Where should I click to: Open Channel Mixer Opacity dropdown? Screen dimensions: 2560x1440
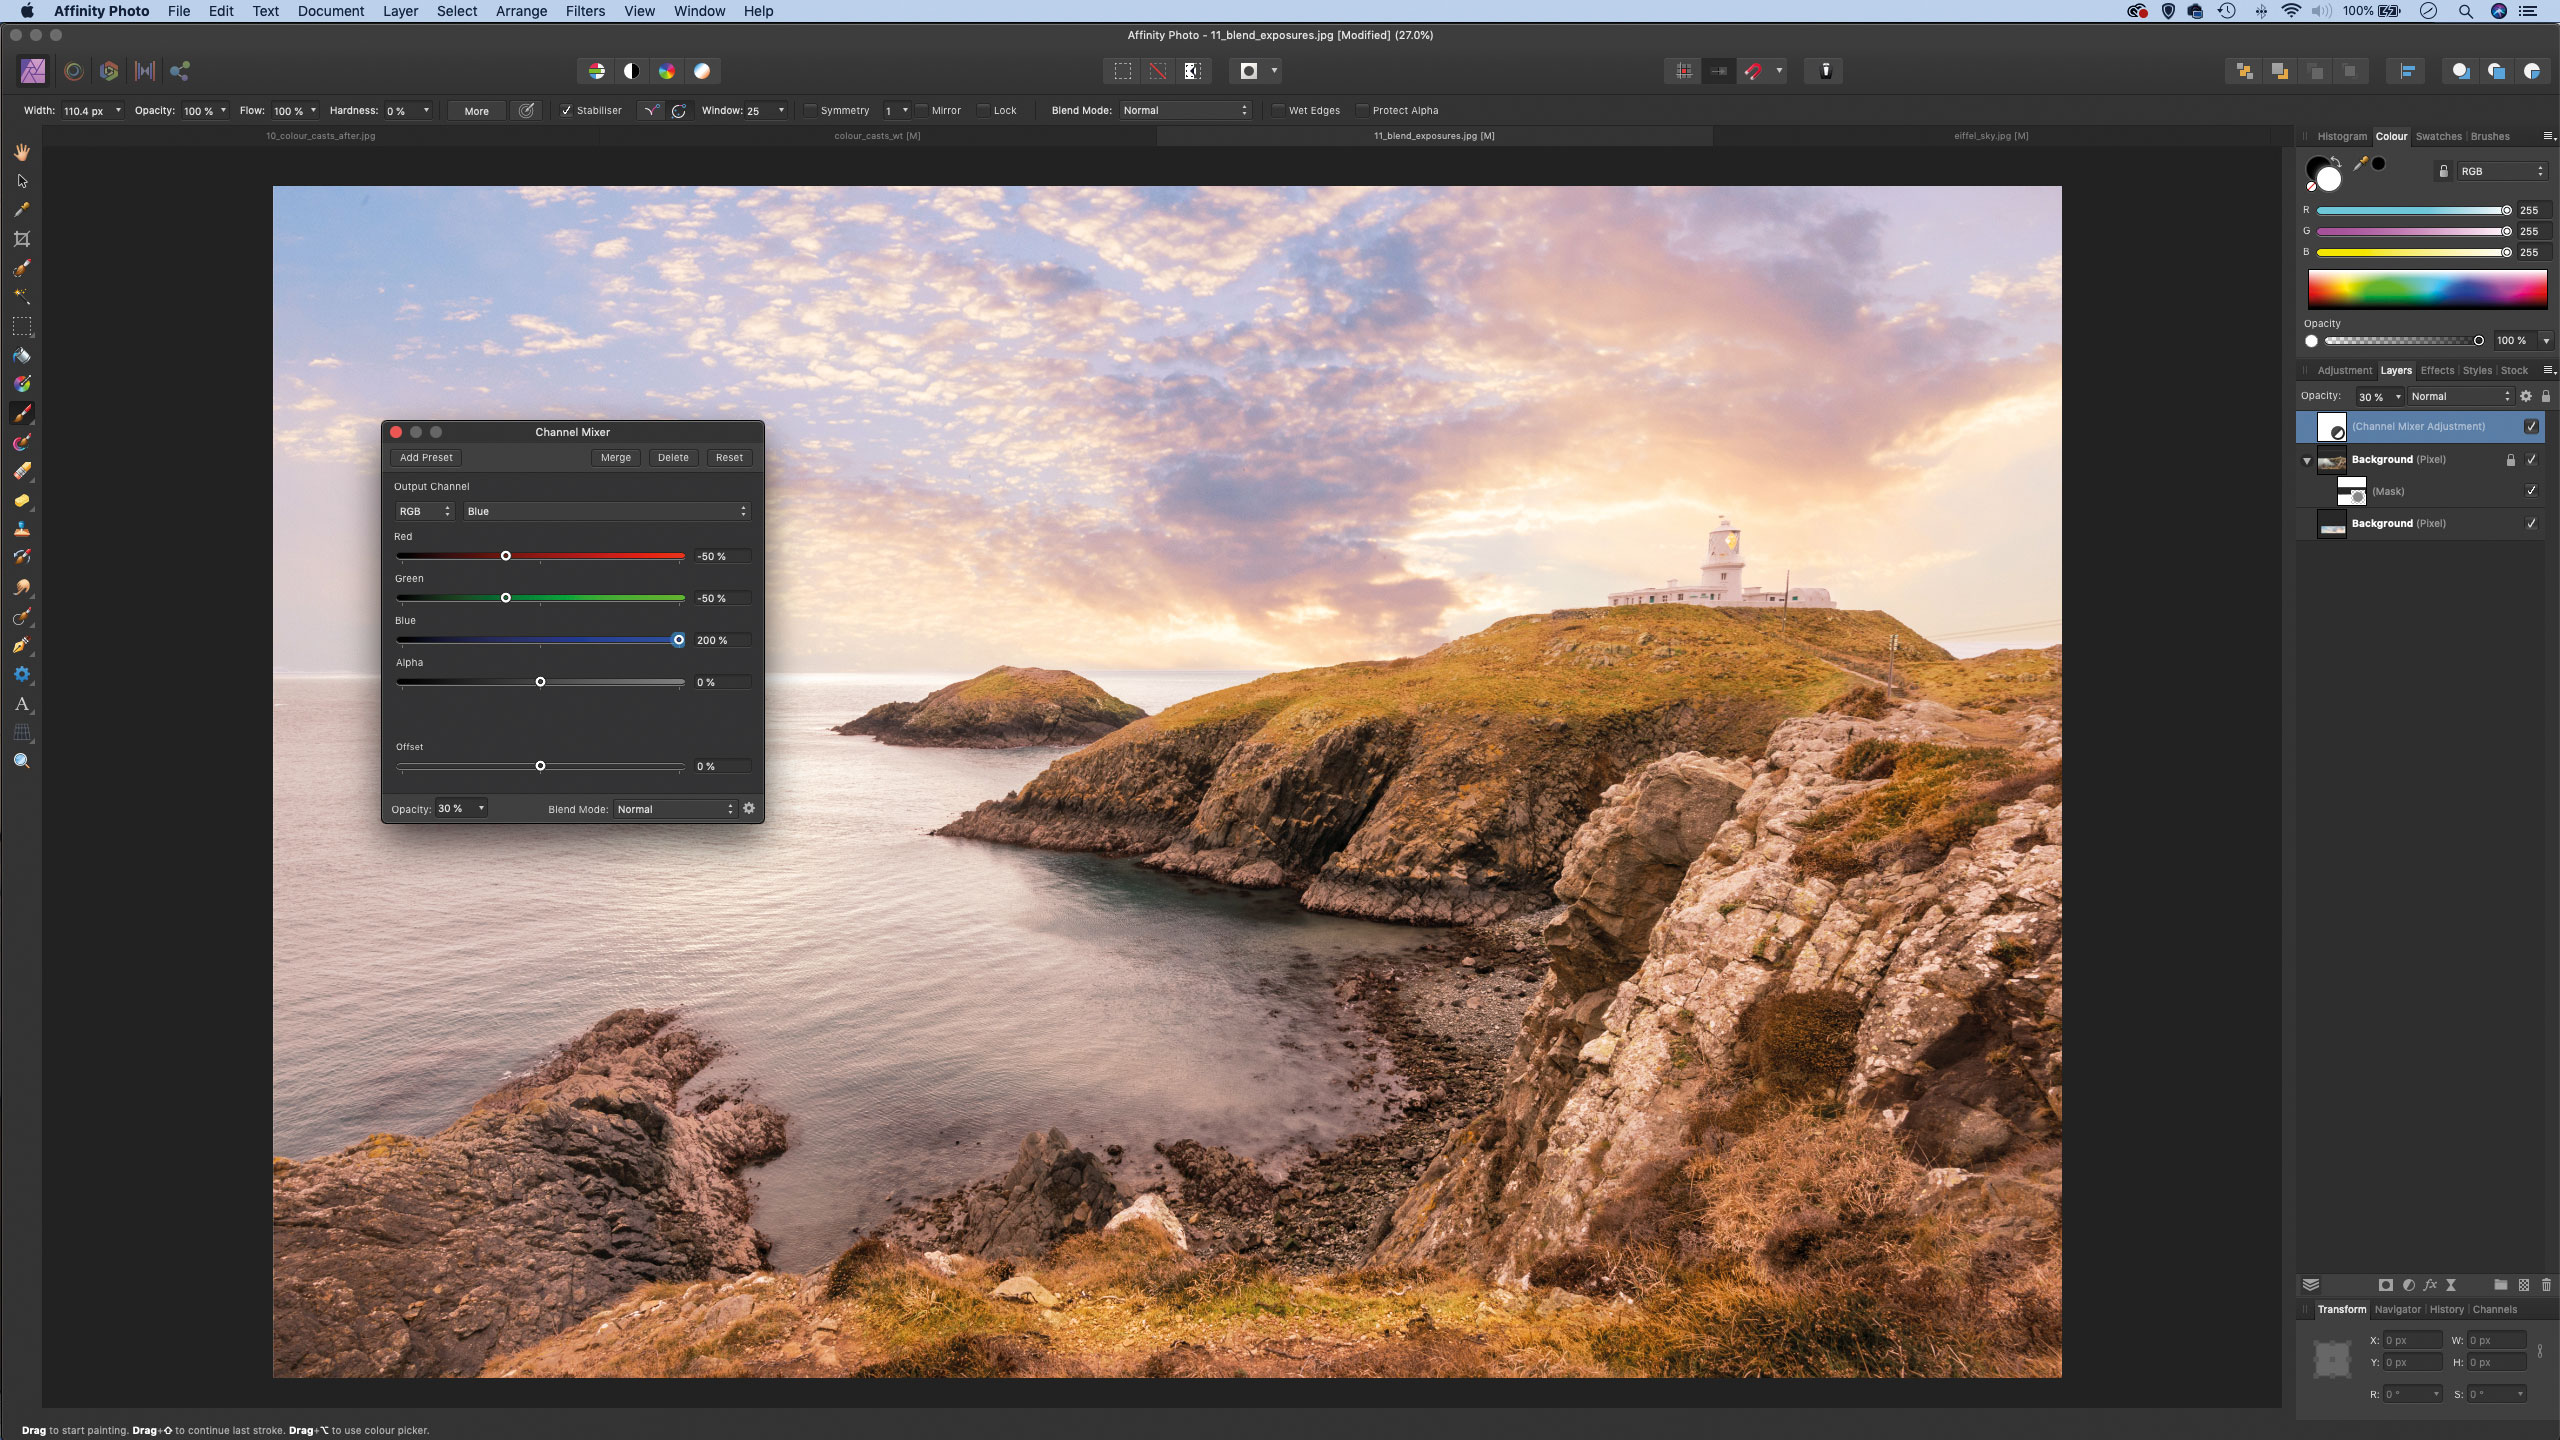point(481,808)
